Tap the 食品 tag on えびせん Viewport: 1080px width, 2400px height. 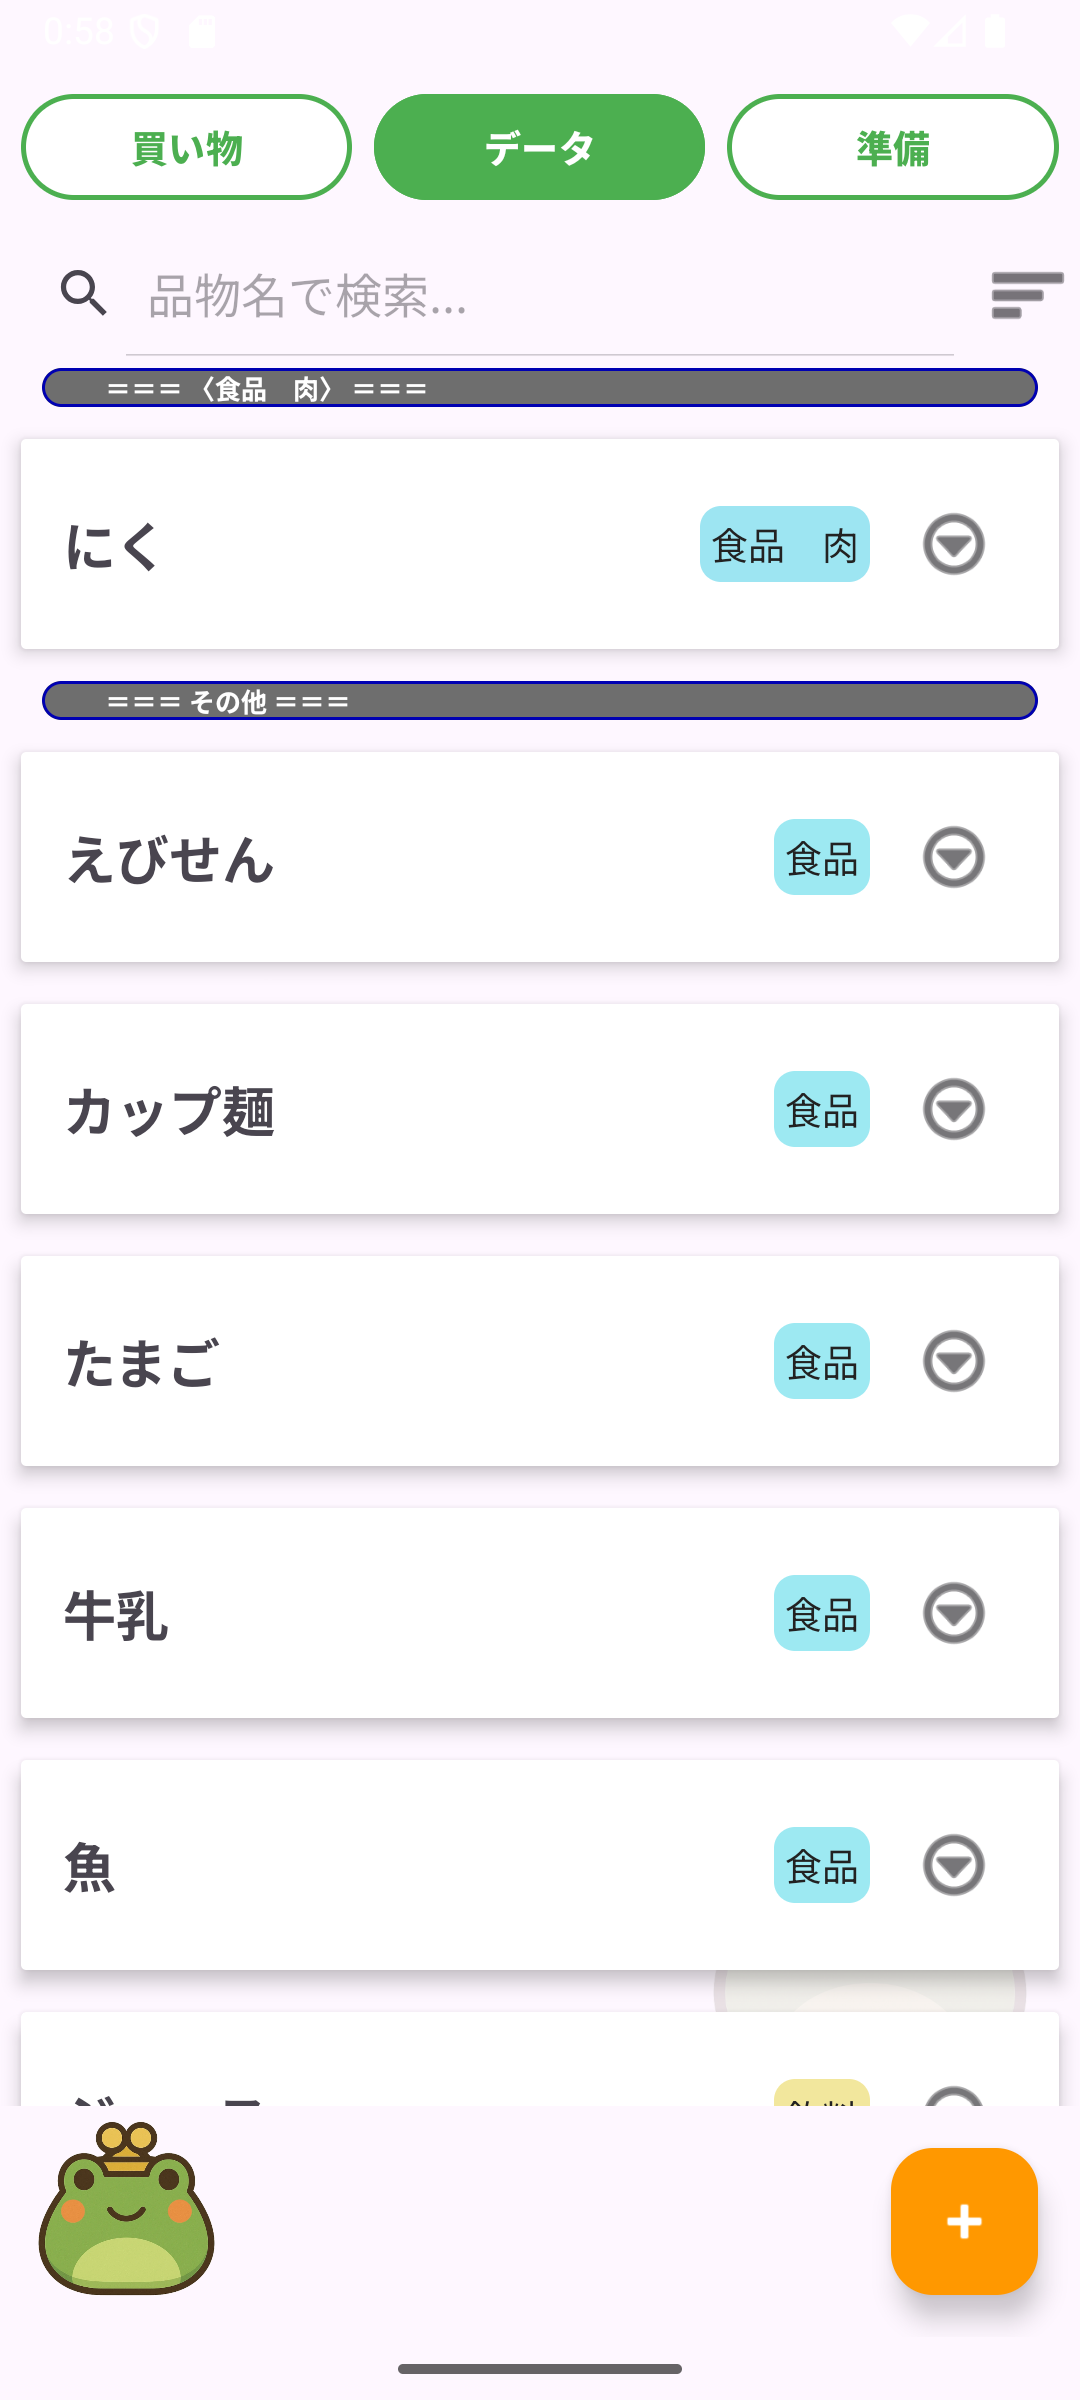pos(821,858)
